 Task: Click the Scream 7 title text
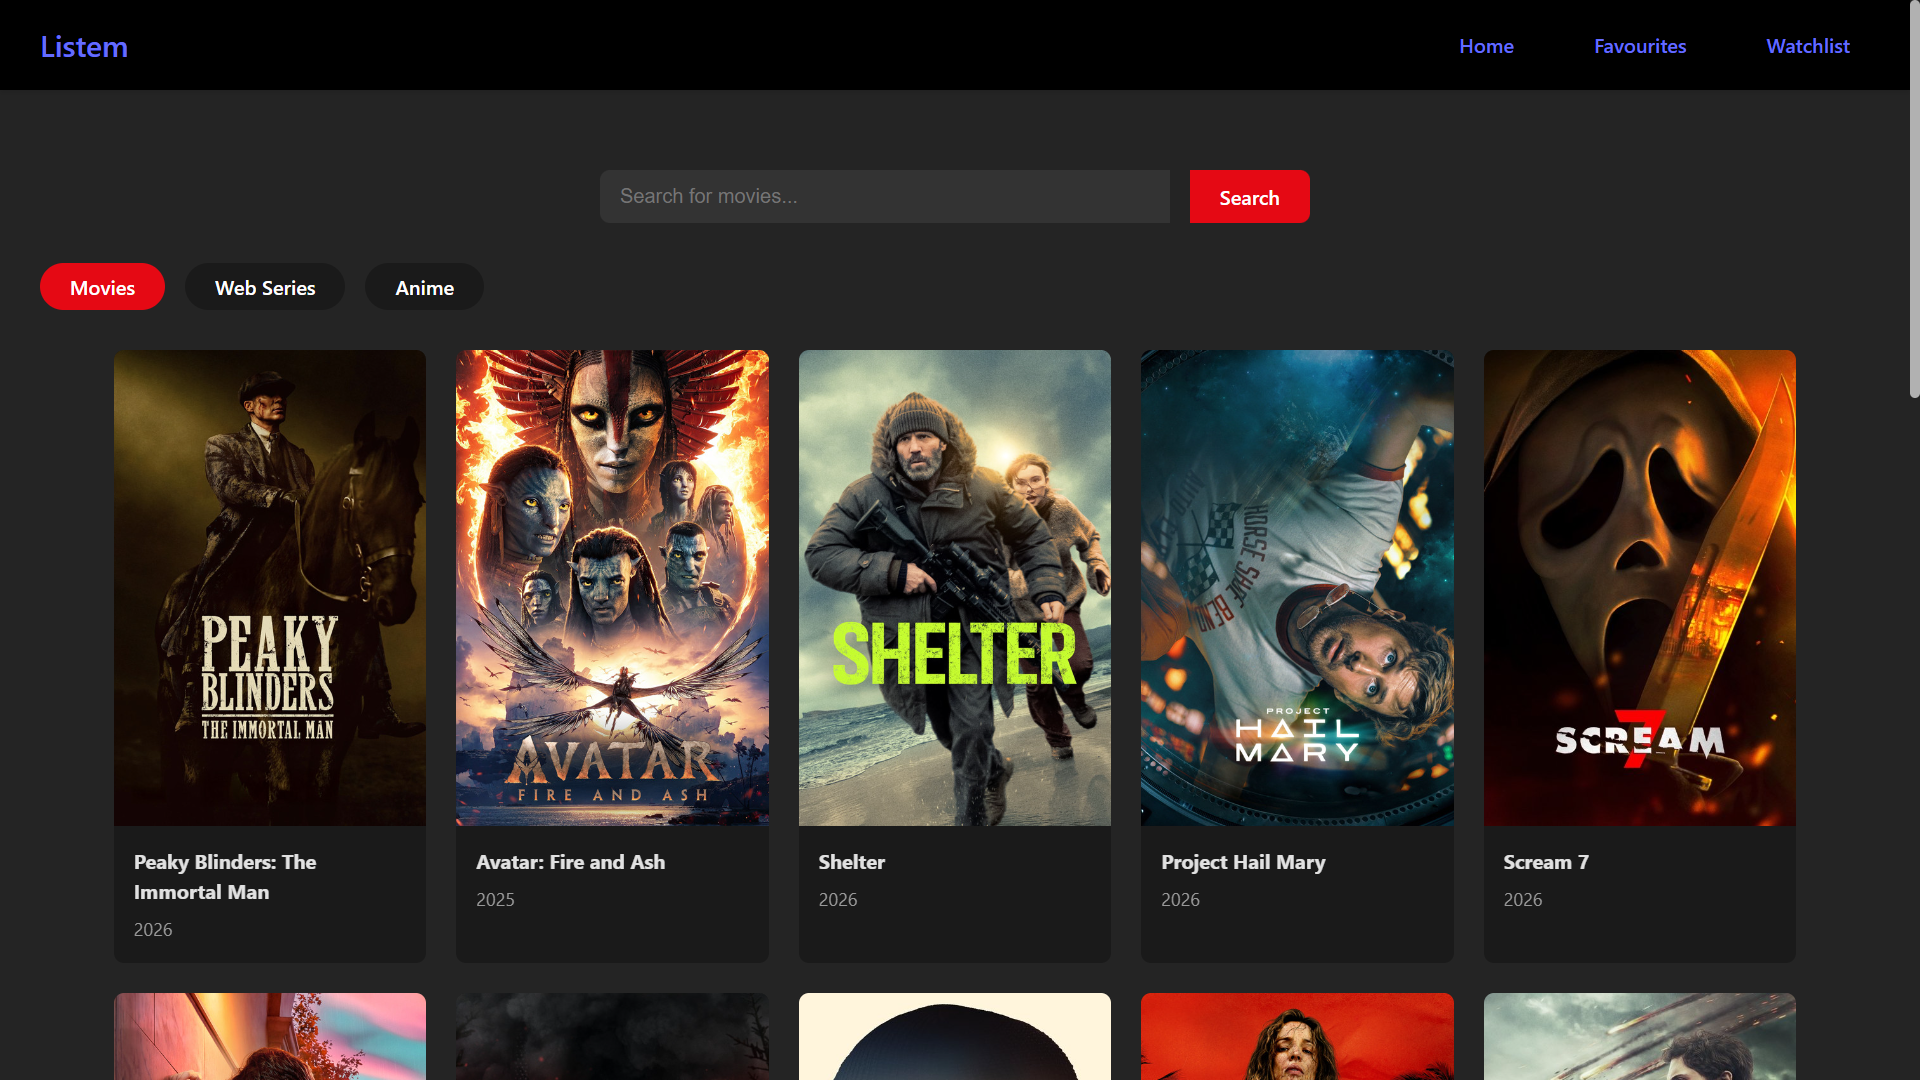coord(1545,862)
